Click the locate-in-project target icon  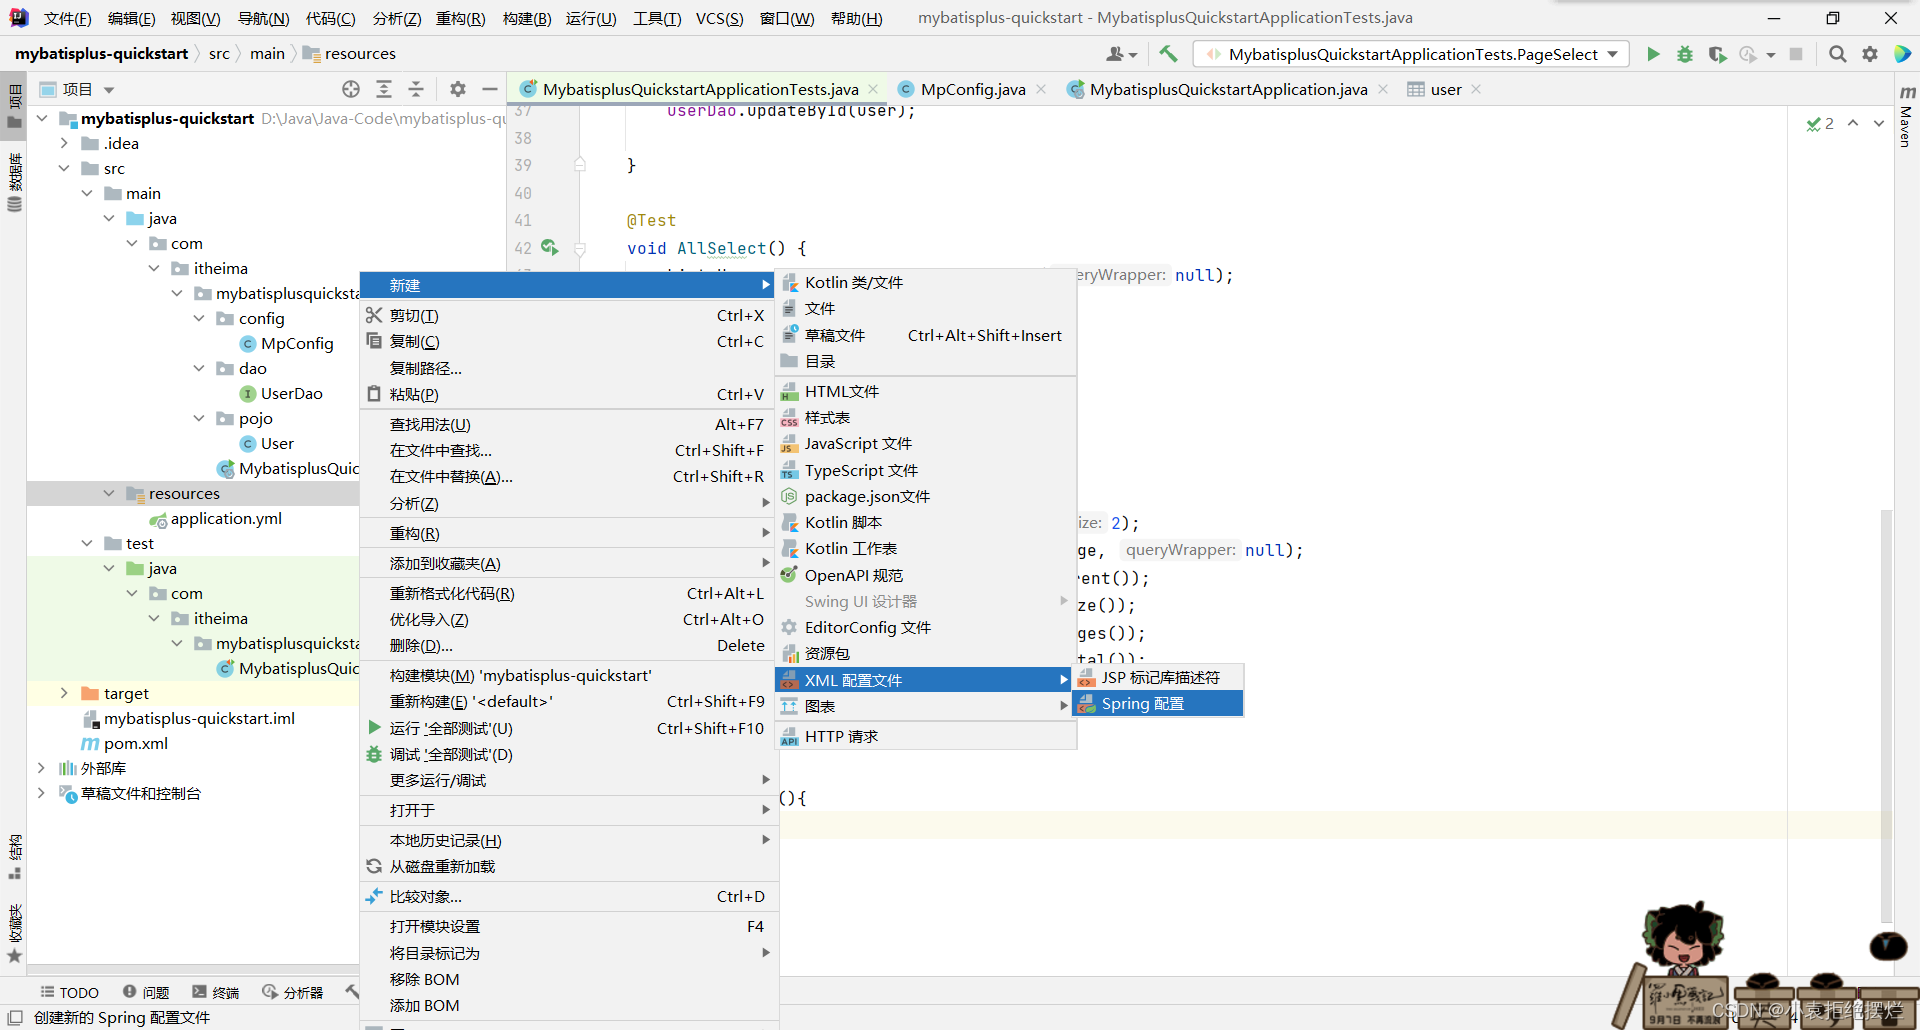351,89
